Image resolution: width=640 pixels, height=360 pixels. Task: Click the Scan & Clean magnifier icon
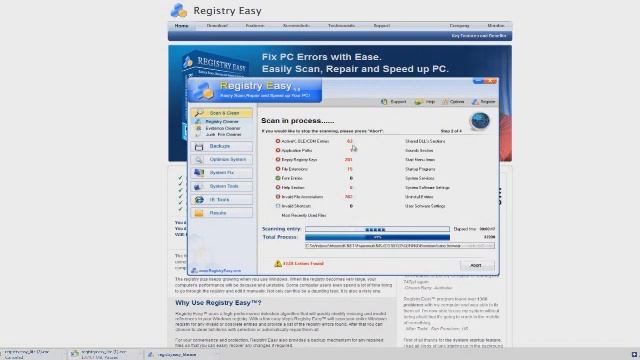[x=199, y=113]
